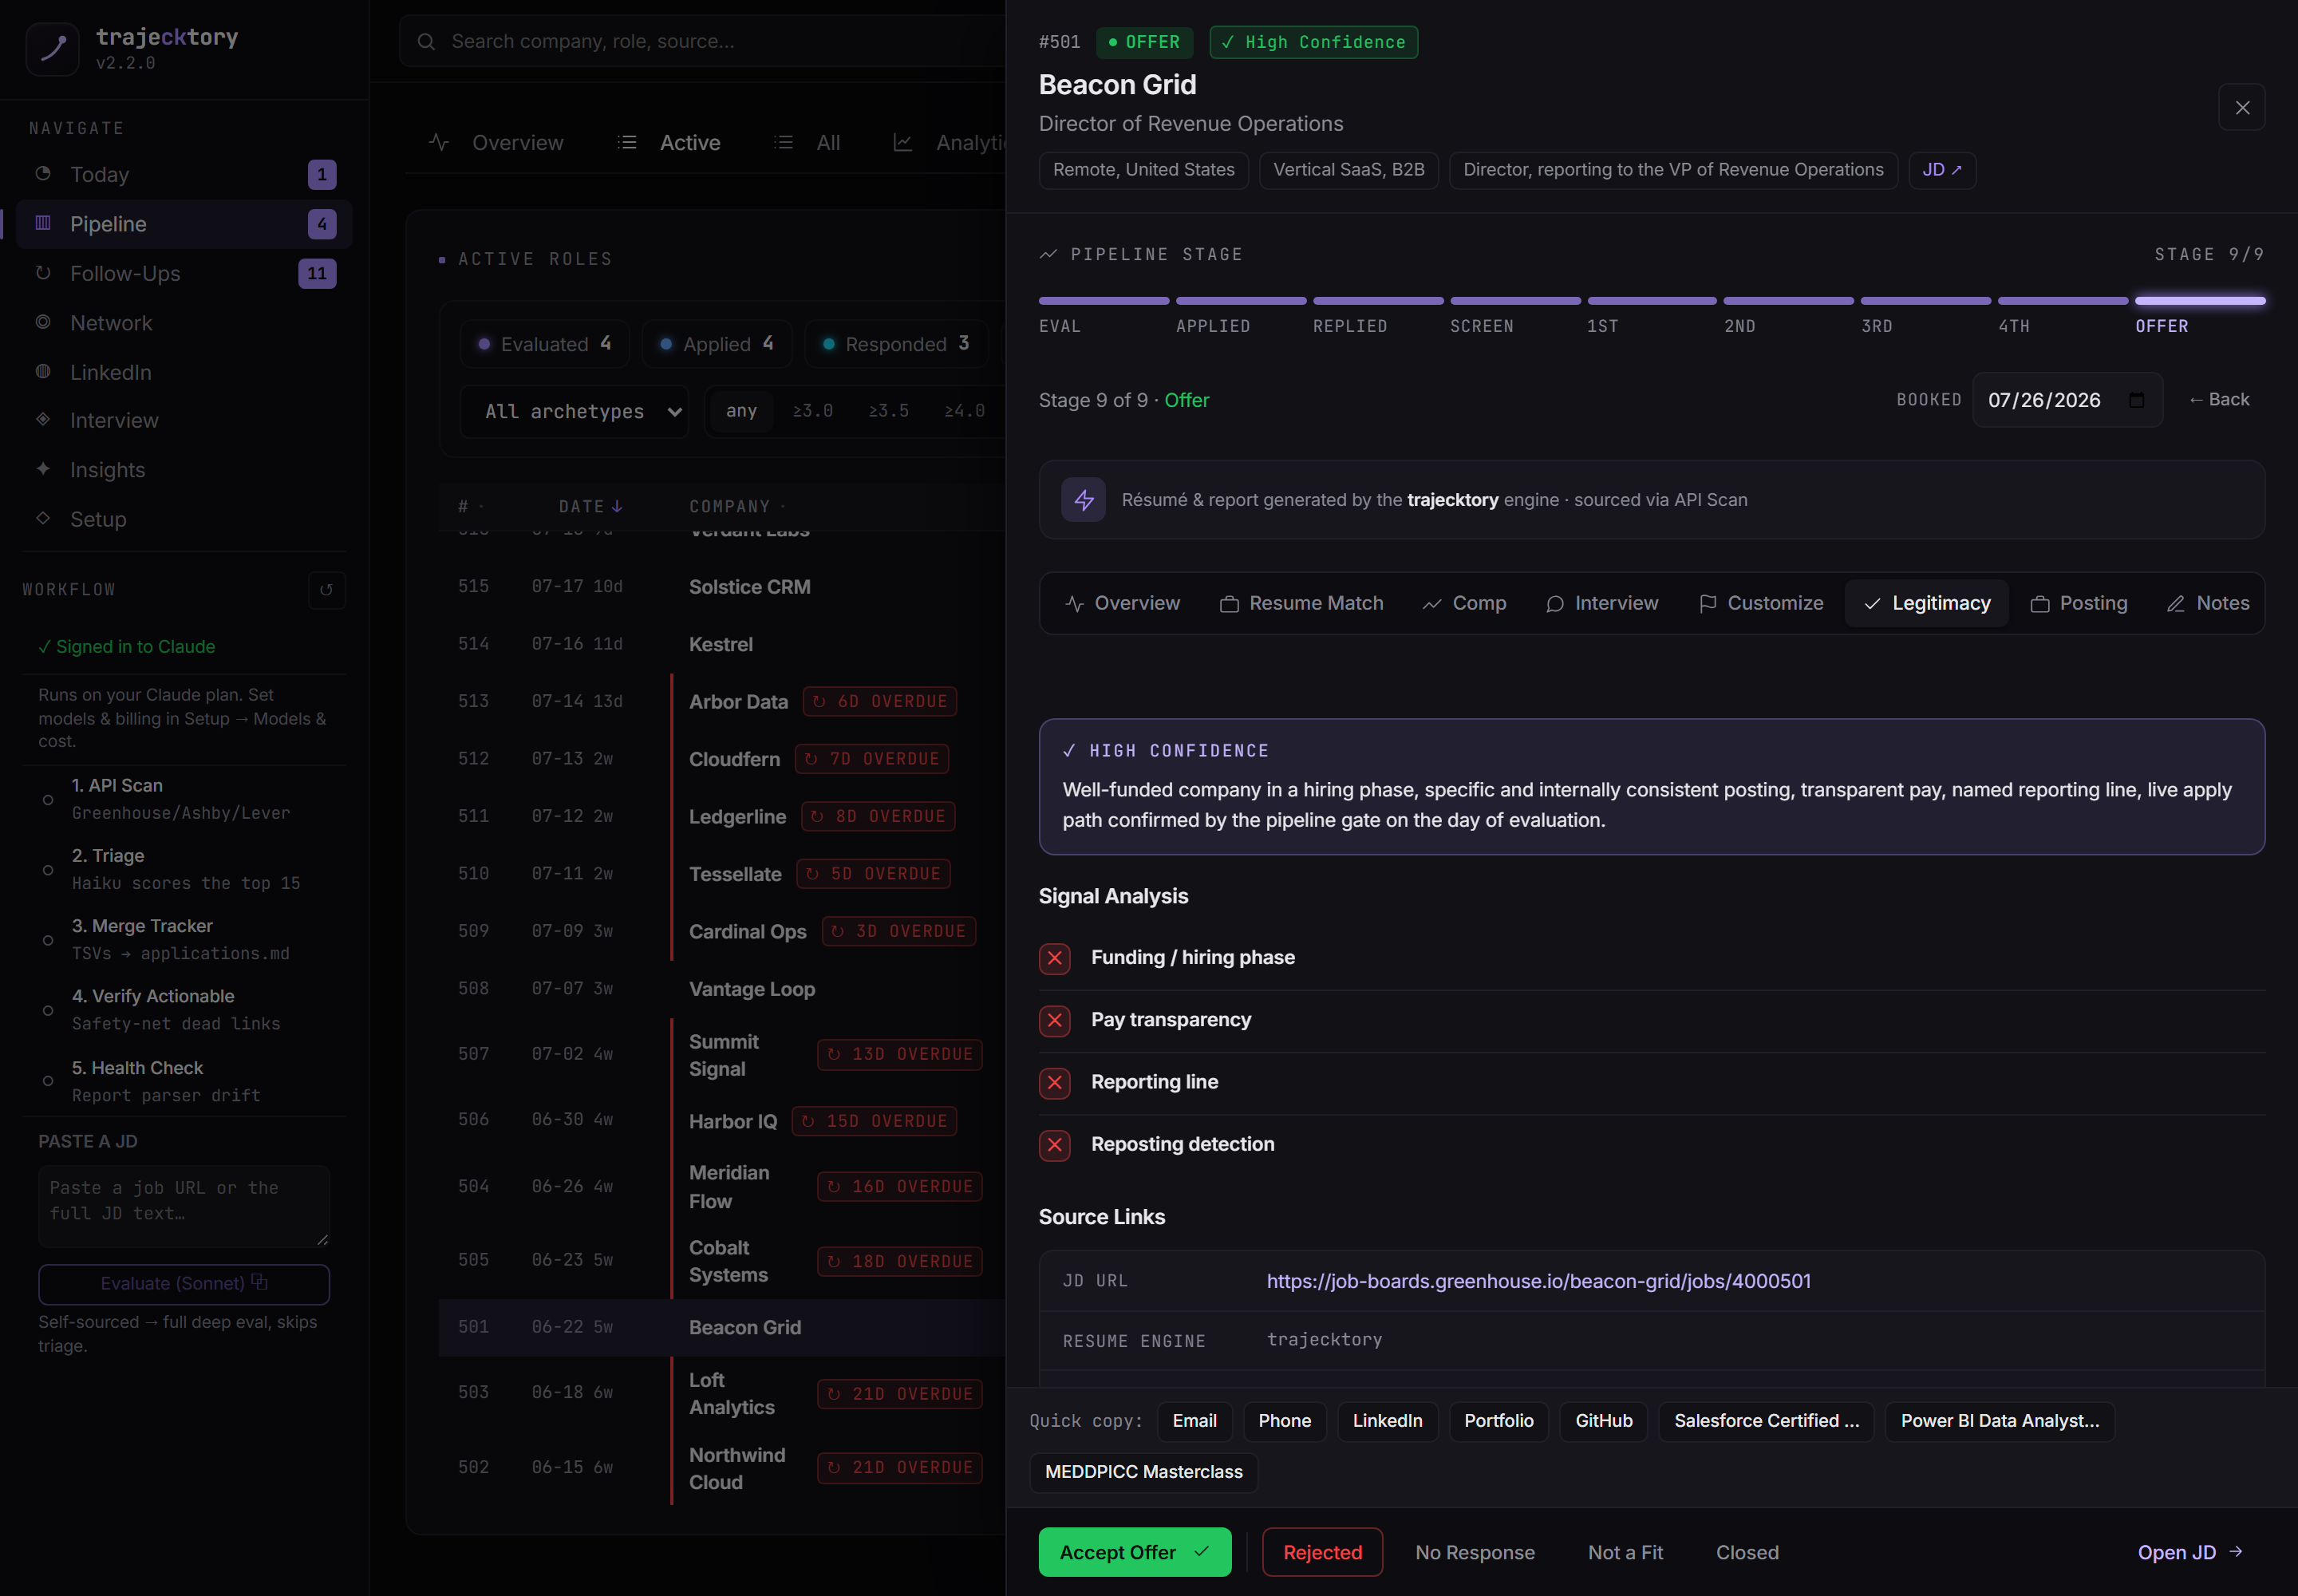Click the trajecktory logo icon
The height and width of the screenshot is (1596, 2298).
click(x=52, y=49)
